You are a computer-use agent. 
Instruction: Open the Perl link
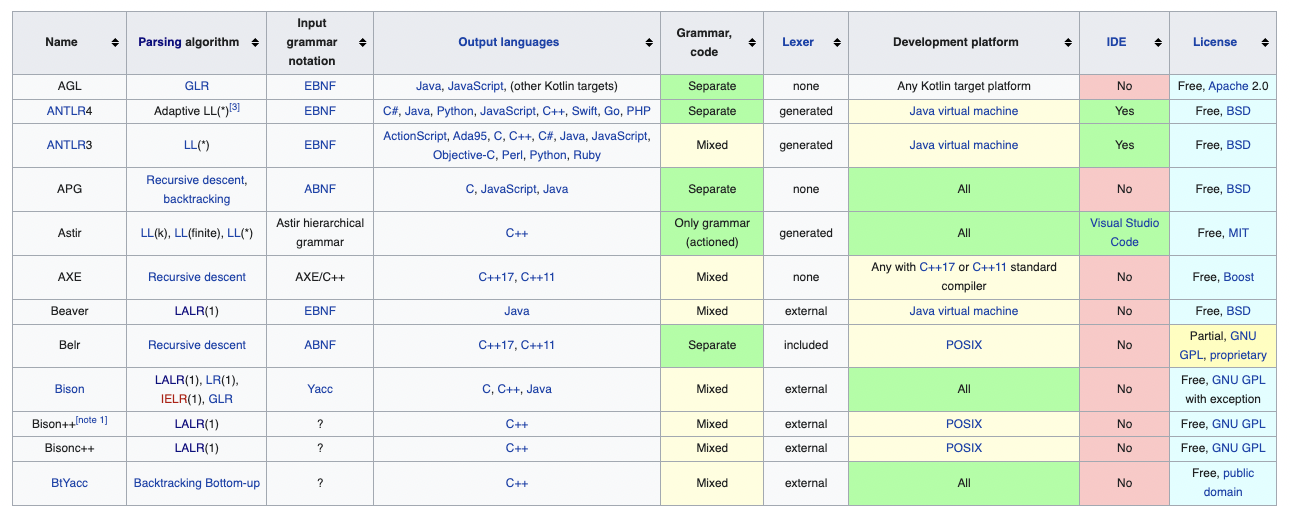coord(512,155)
